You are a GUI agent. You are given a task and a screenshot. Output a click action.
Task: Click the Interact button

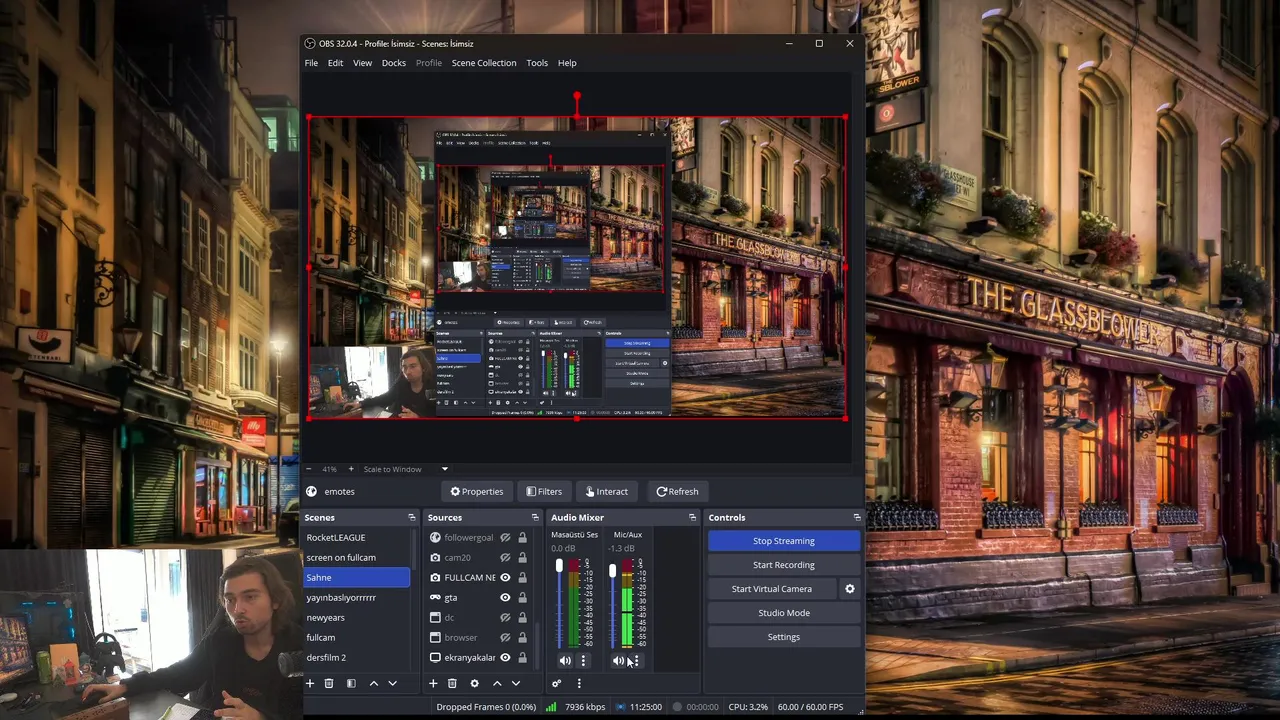point(606,491)
